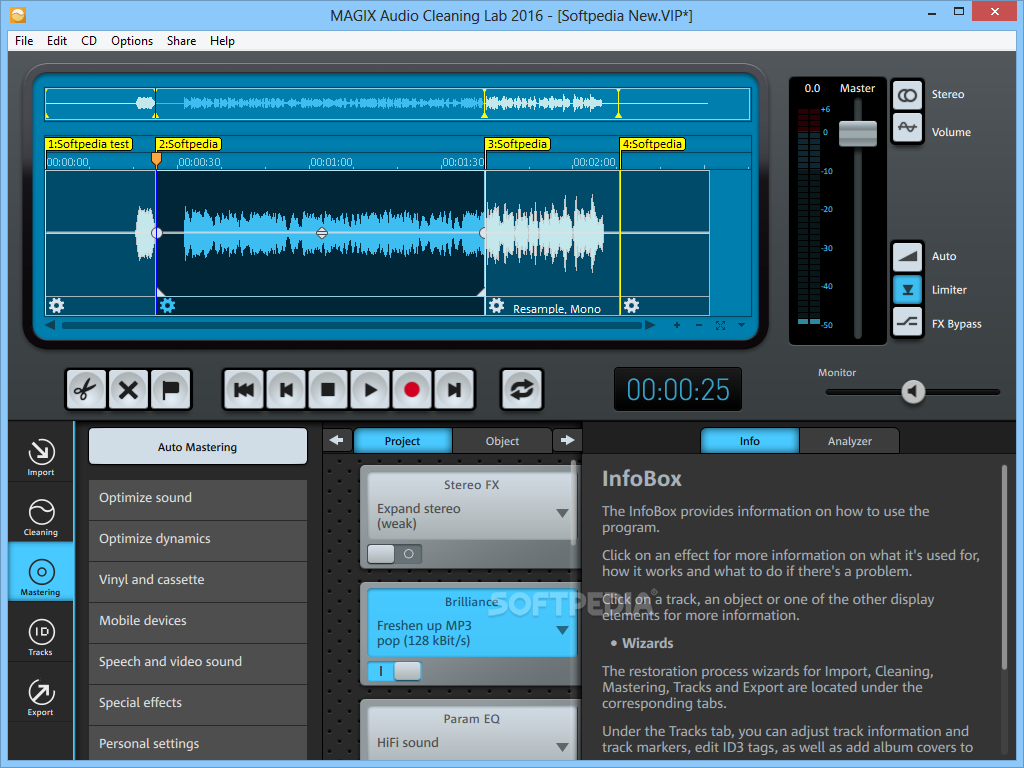Go to previous effects page arrow
This screenshot has height=768, width=1024.
337,441
